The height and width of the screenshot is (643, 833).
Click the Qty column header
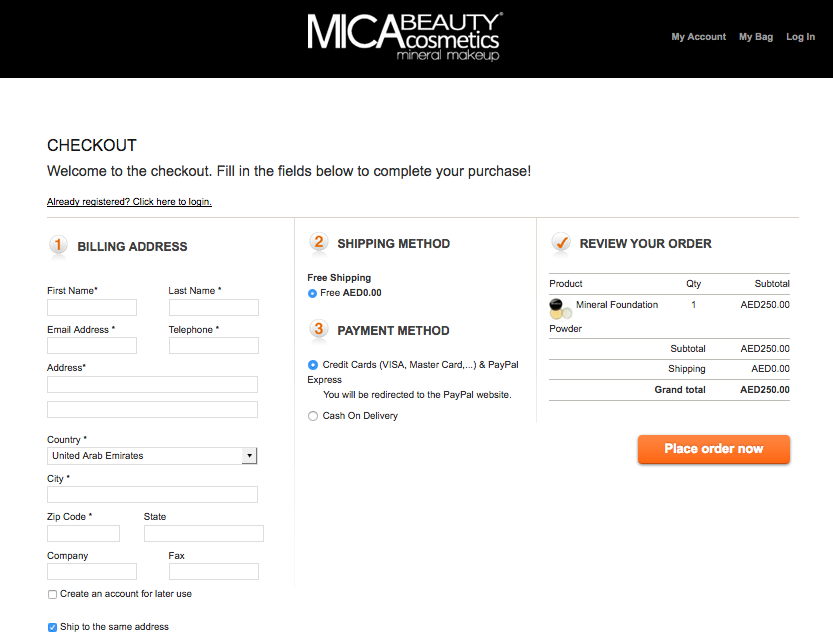tap(693, 284)
